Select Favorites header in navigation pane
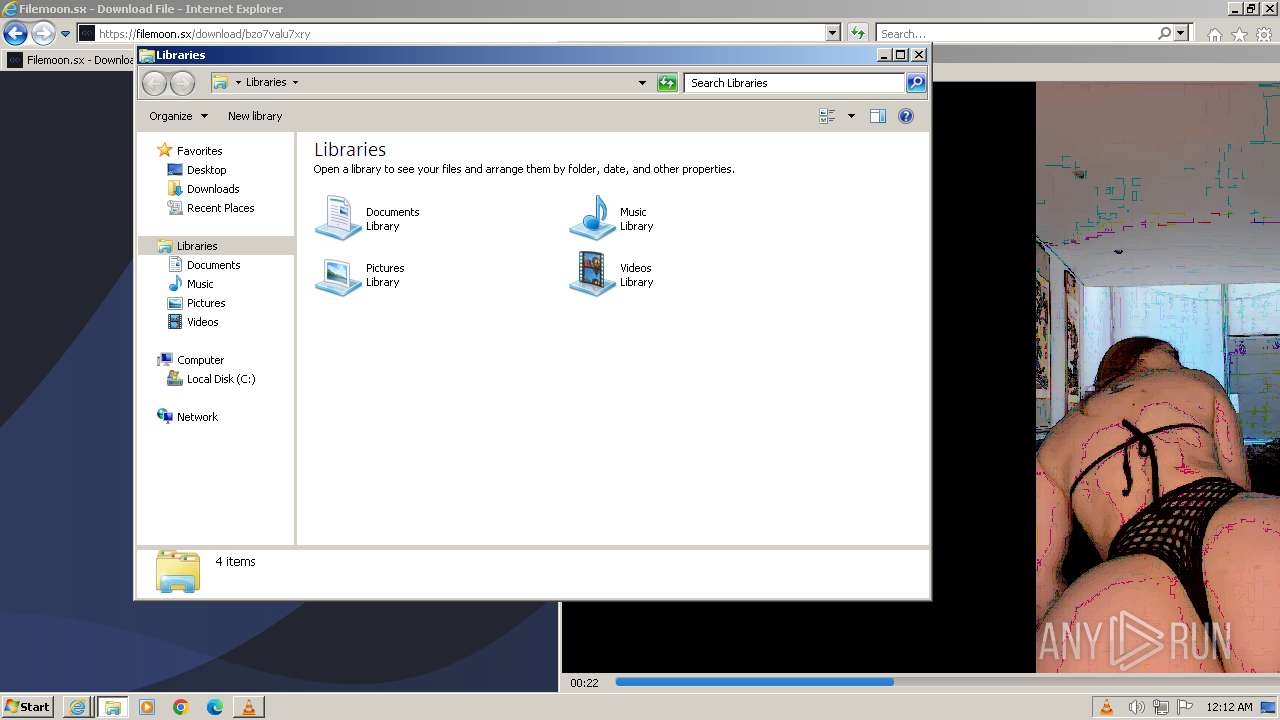This screenshot has width=1280, height=720. pos(199,151)
